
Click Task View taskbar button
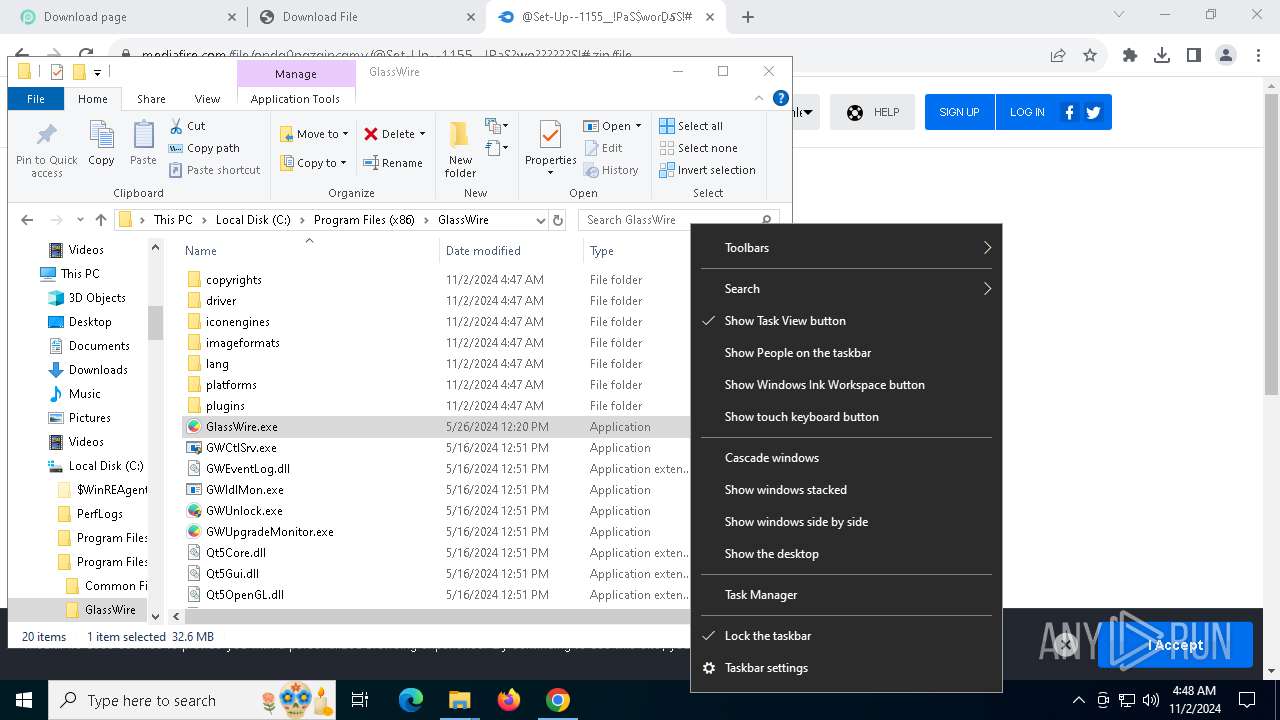(360, 700)
